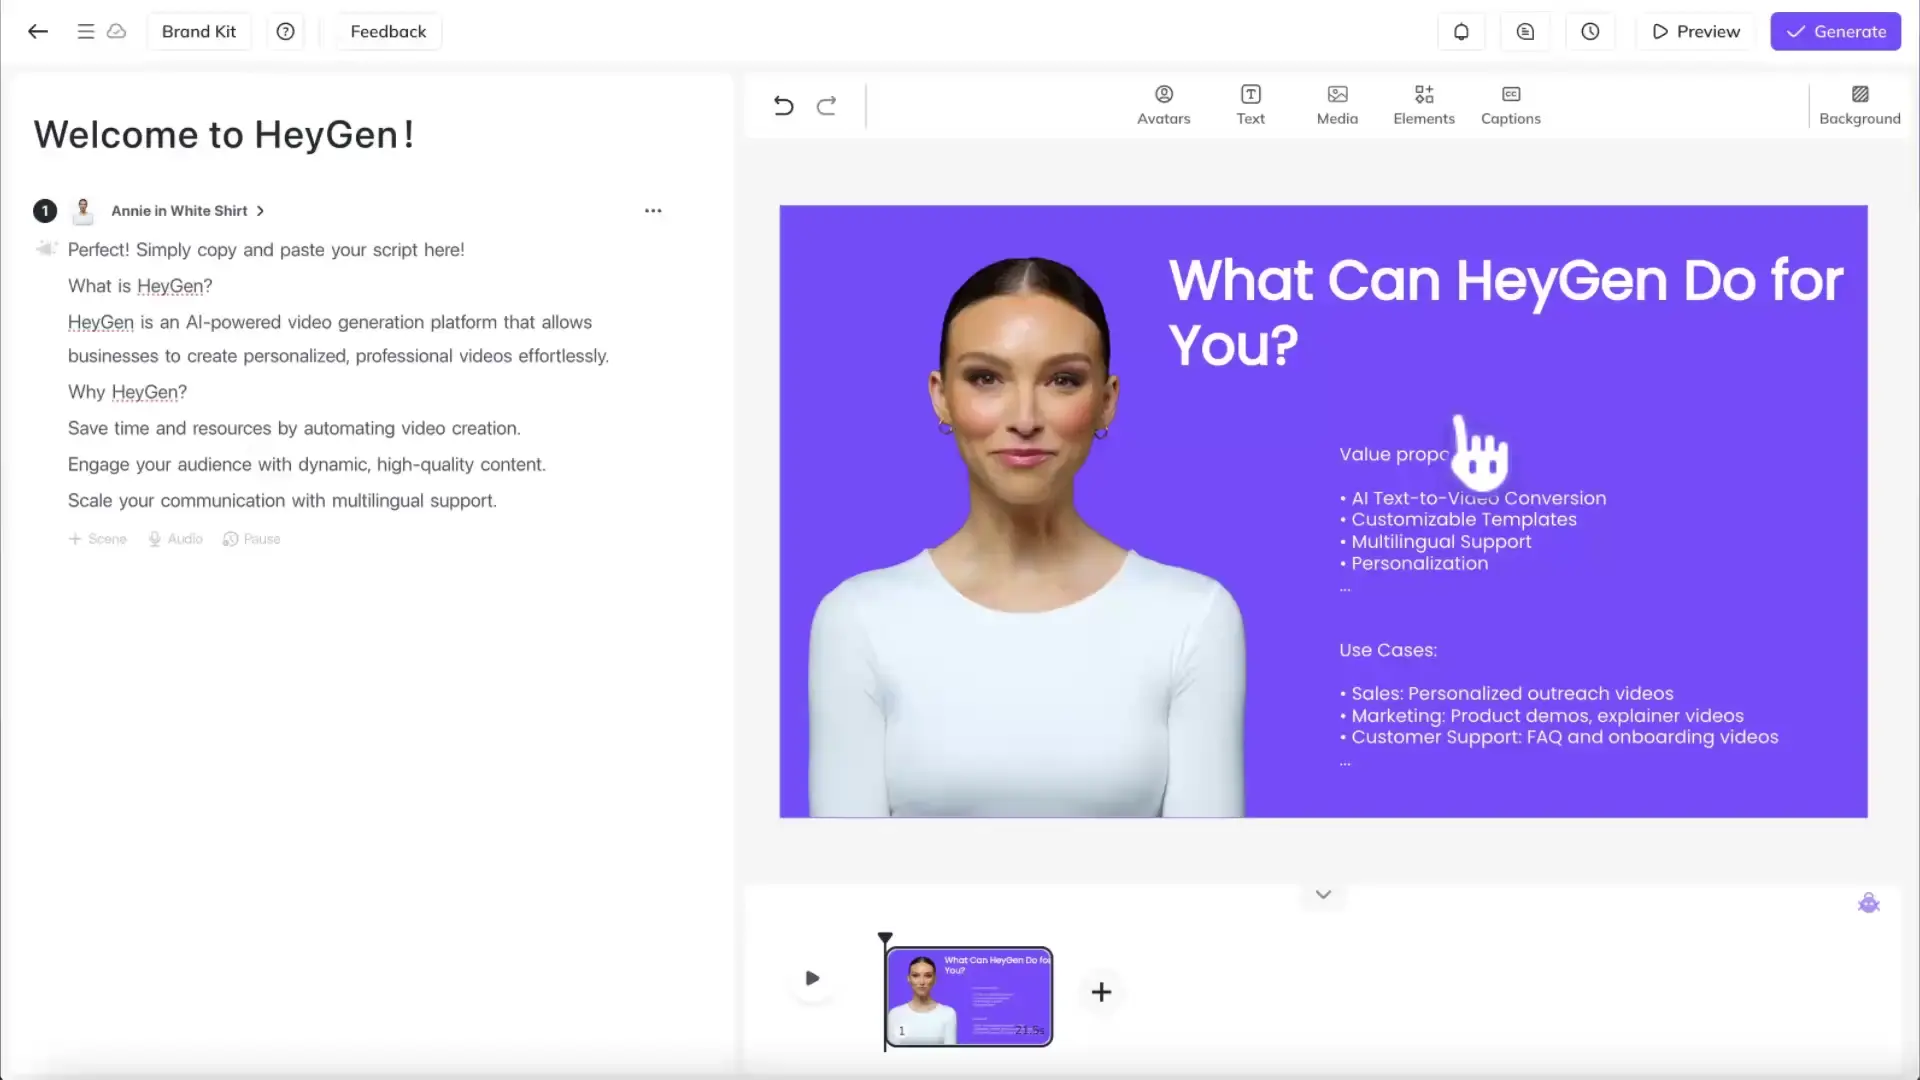The width and height of the screenshot is (1920, 1080).
Task: Select scene 1 thumbnail in timeline
Action: pyautogui.click(x=968, y=996)
